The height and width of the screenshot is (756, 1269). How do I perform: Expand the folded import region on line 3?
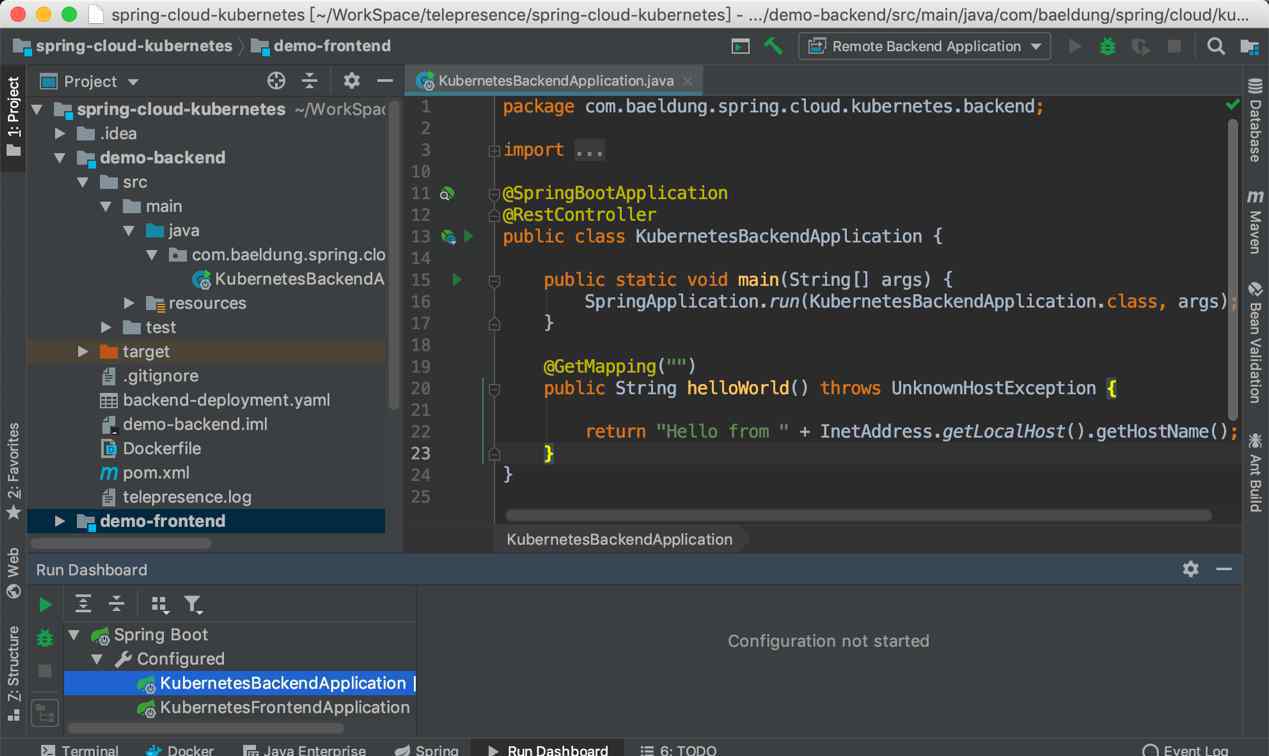[x=493, y=150]
